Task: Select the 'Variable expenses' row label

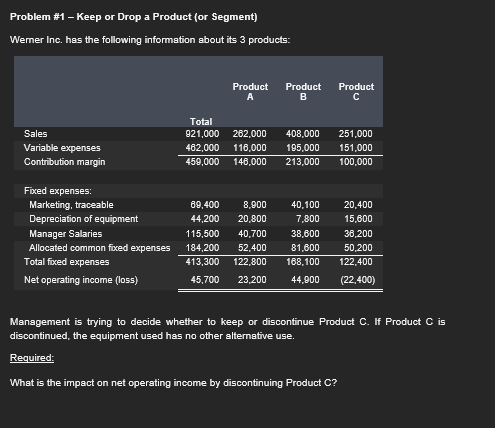Action: [x=62, y=148]
